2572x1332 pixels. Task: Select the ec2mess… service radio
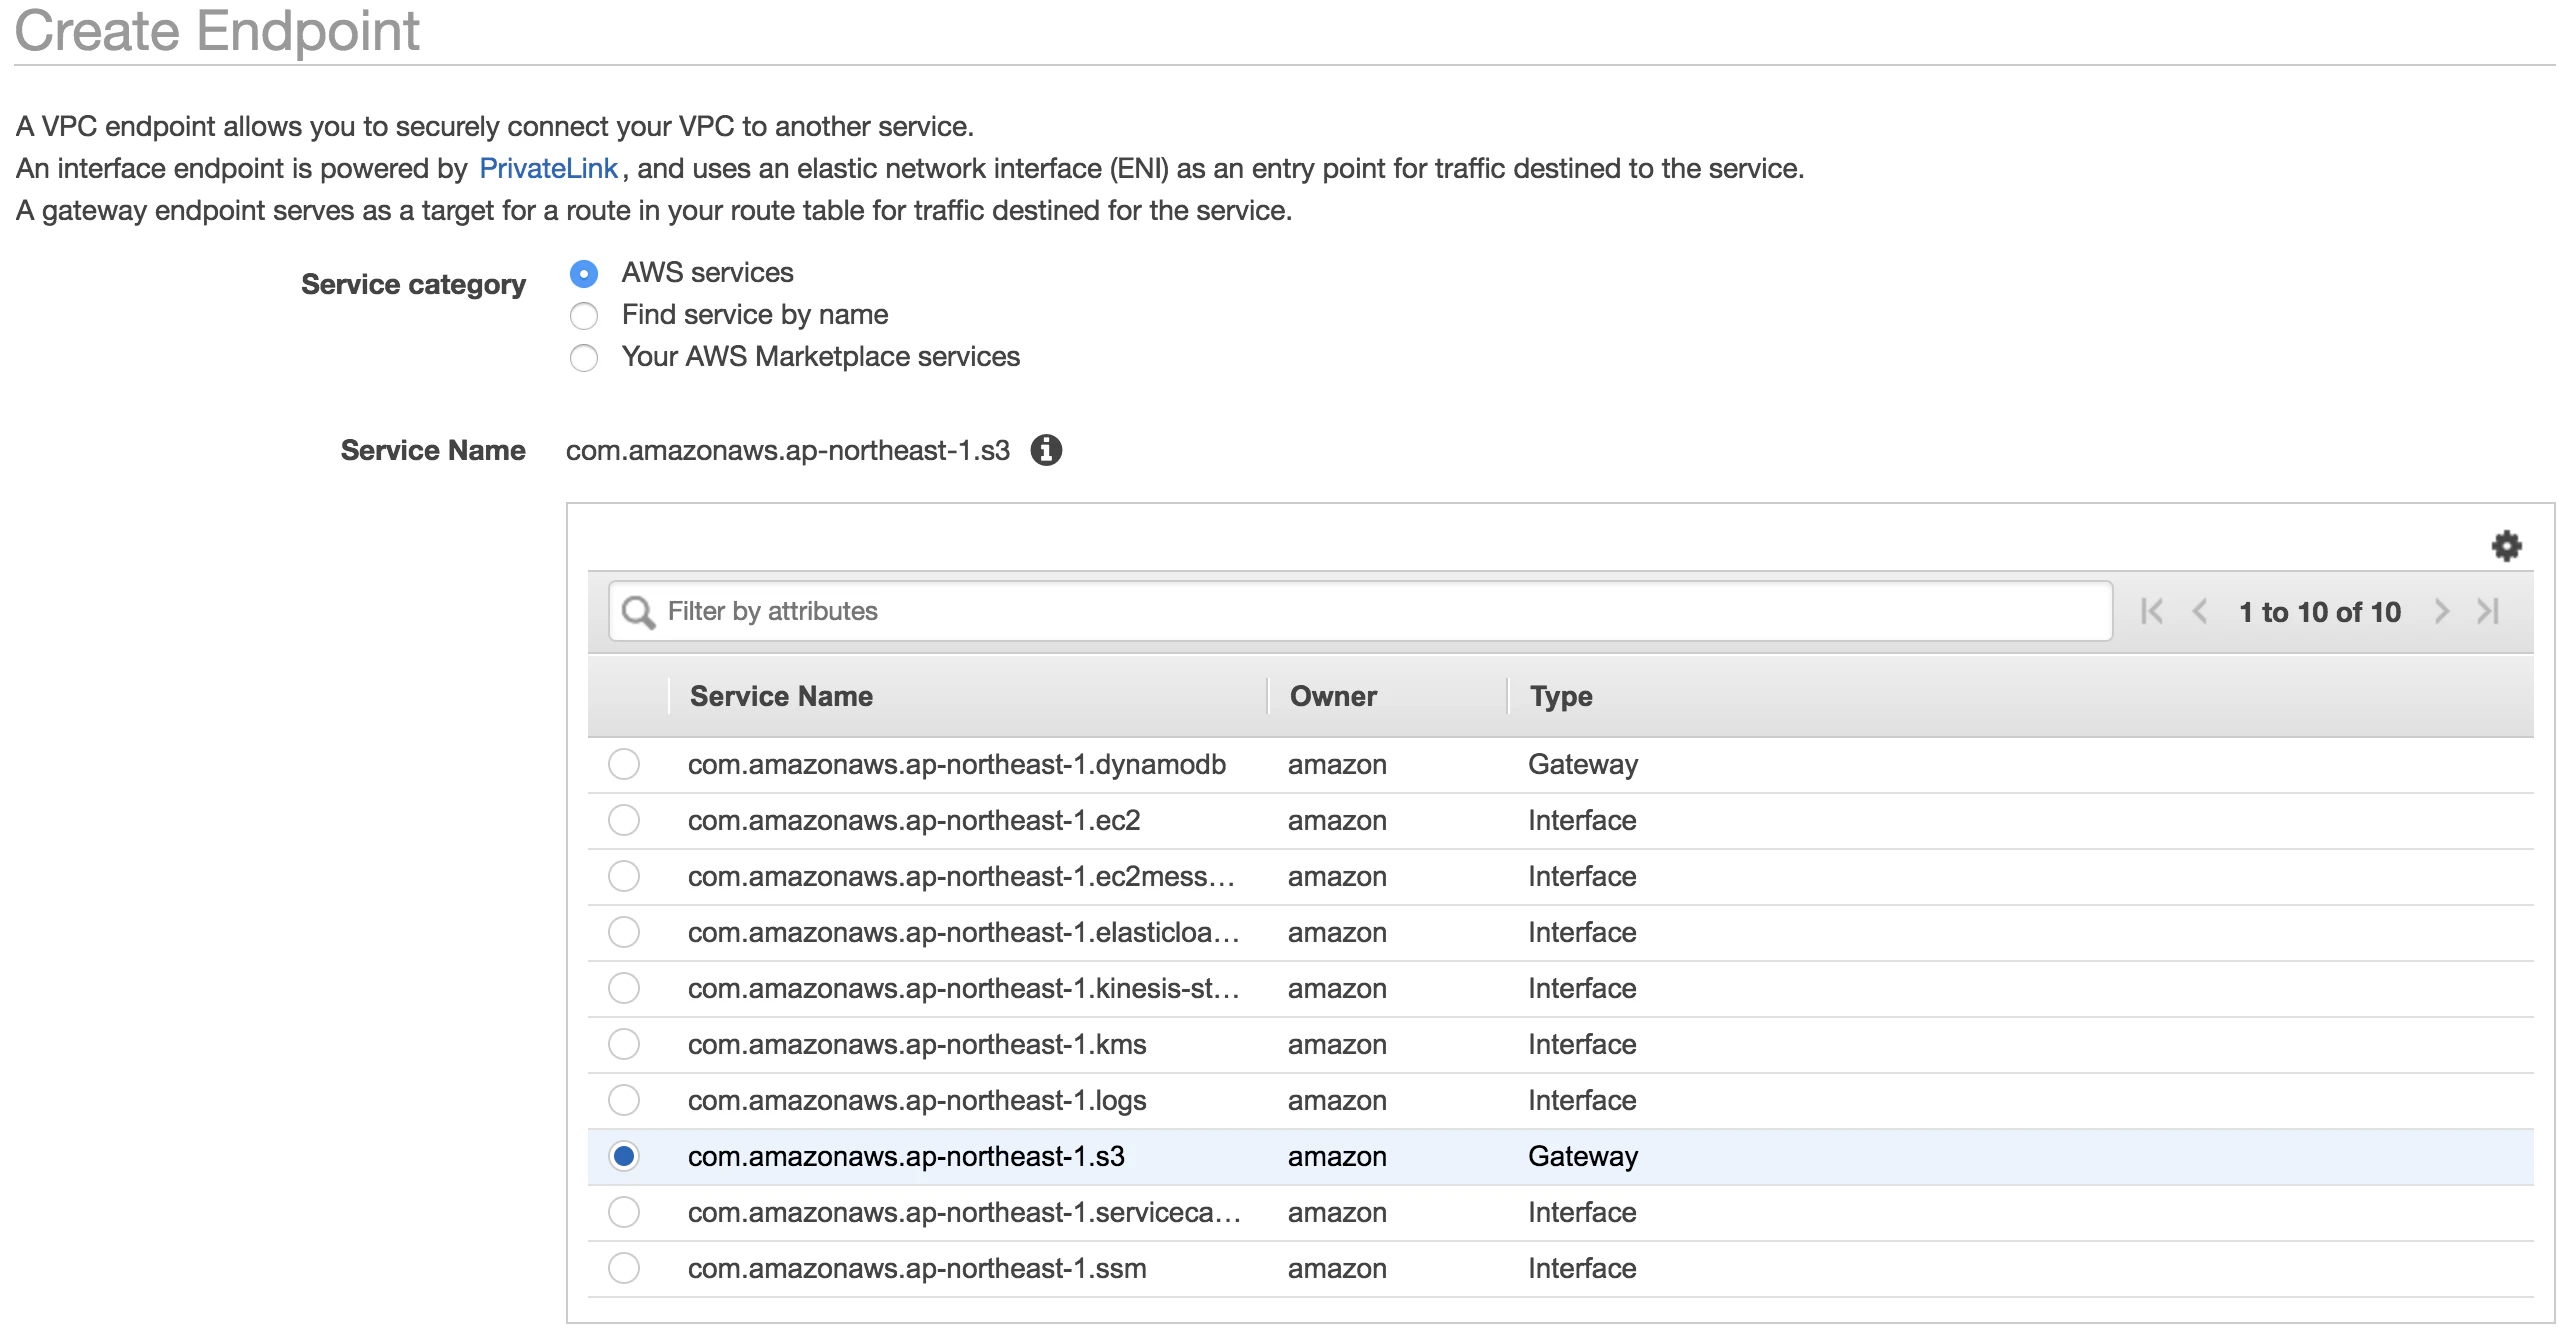tap(624, 876)
